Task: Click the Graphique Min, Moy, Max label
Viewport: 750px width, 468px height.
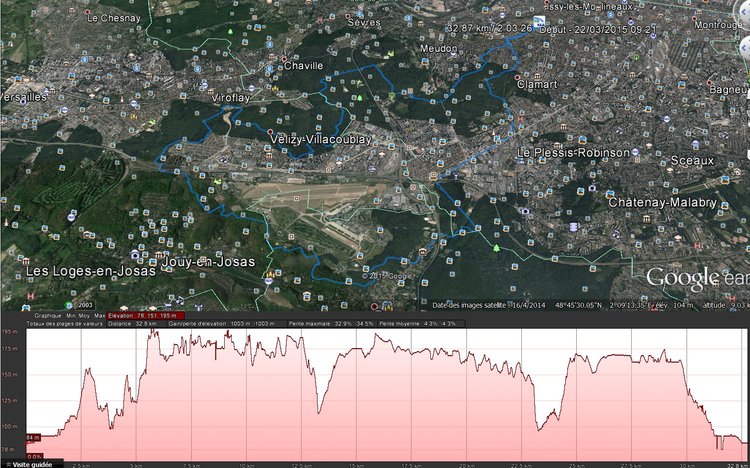Action: click(x=69, y=316)
